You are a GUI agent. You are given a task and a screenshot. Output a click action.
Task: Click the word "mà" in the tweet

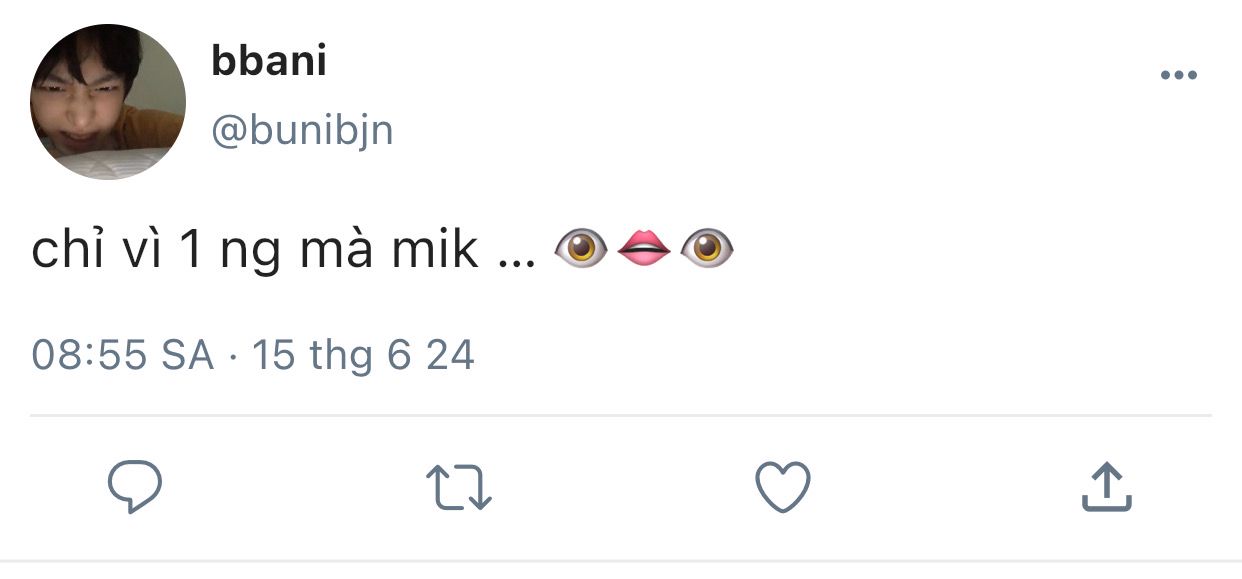pyautogui.click(x=337, y=249)
